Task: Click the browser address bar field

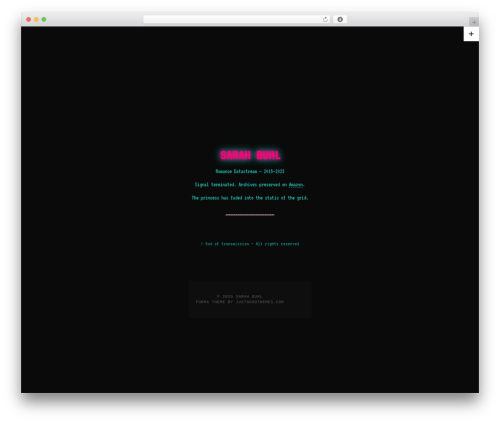Action: 237,20
